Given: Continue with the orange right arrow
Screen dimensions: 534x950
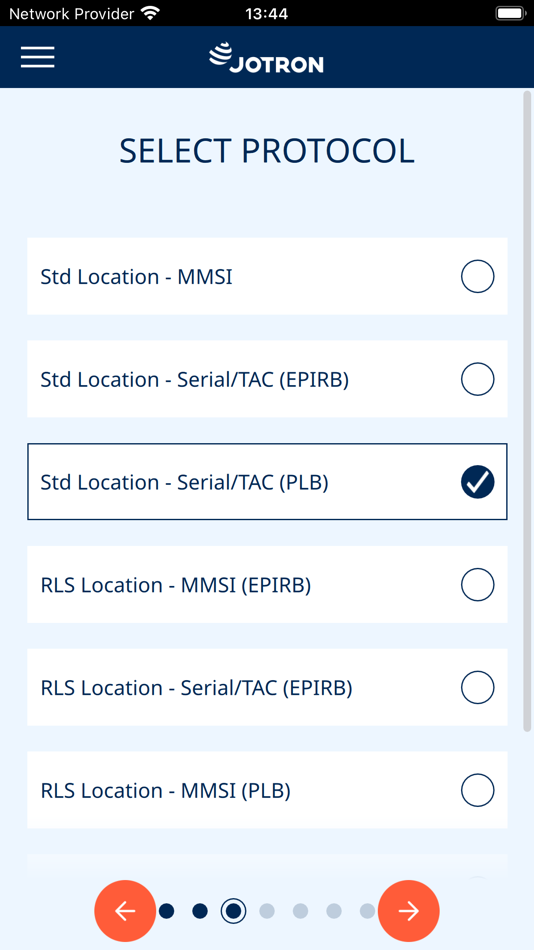Looking at the screenshot, I should pyautogui.click(x=409, y=911).
